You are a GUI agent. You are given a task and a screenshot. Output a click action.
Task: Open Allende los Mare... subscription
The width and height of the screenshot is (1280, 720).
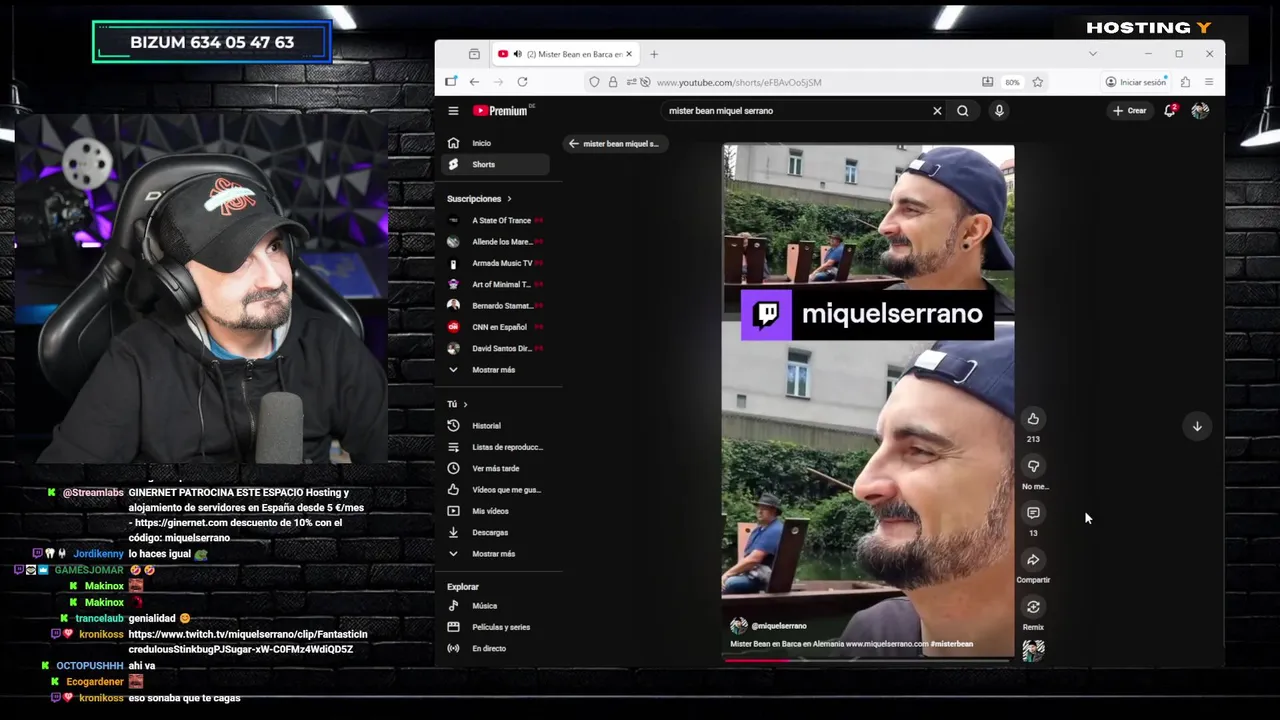[x=495, y=242]
